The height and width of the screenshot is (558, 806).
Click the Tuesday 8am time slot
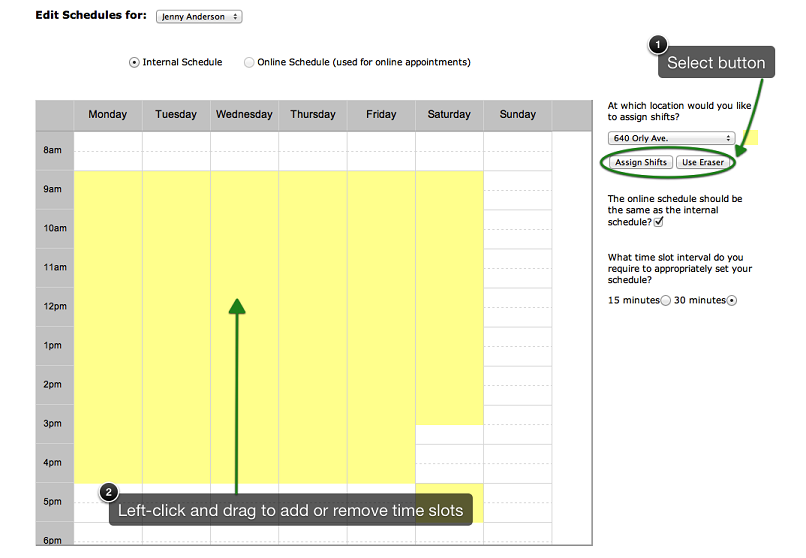[176, 151]
